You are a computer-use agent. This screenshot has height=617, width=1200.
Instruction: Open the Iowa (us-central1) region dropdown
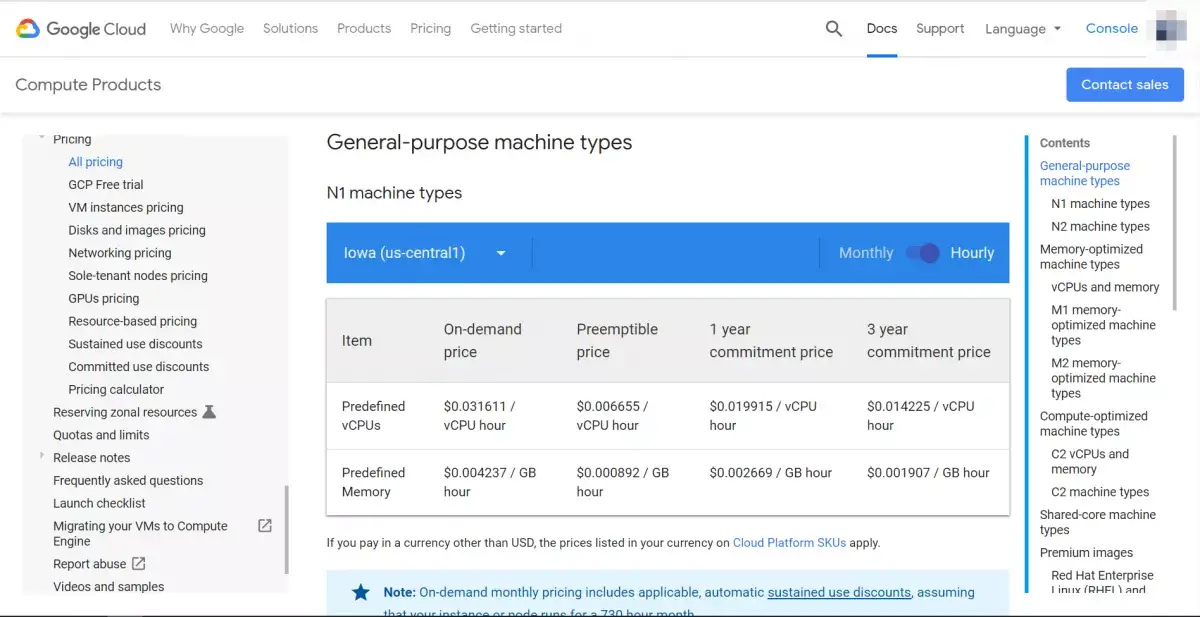(x=426, y=253)
